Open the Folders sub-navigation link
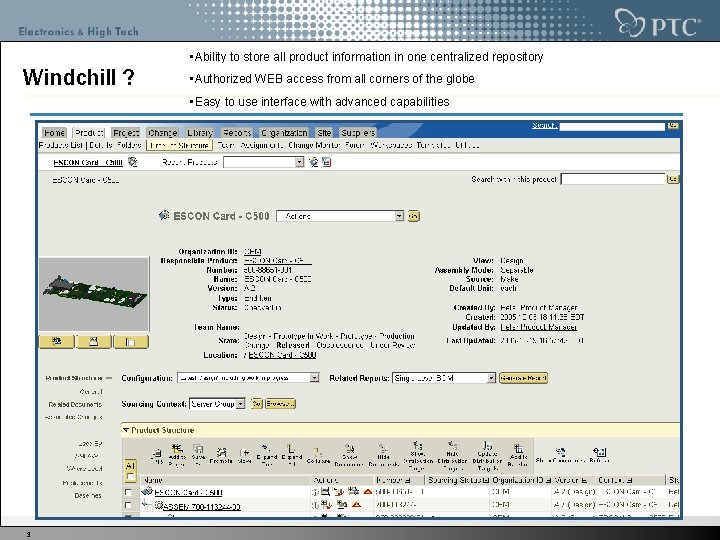 coord(129,145)
